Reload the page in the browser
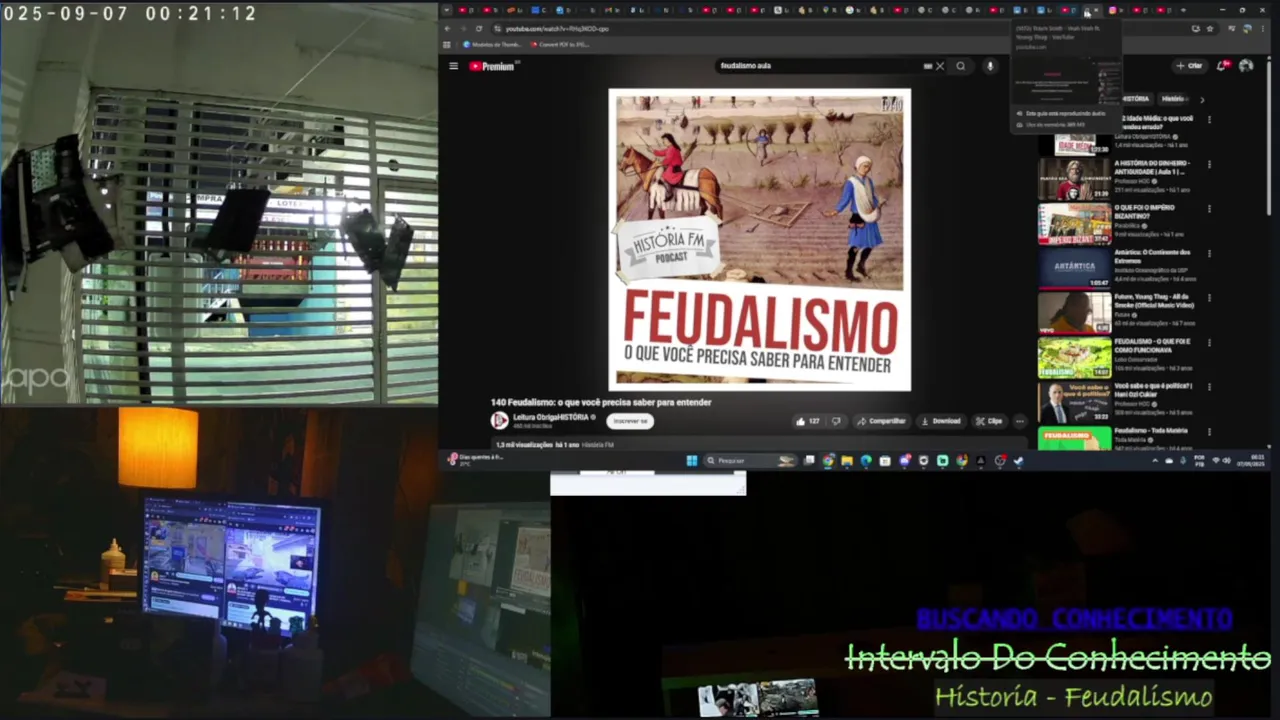This screenshot has height=720, width=1280. coord(478,29)
